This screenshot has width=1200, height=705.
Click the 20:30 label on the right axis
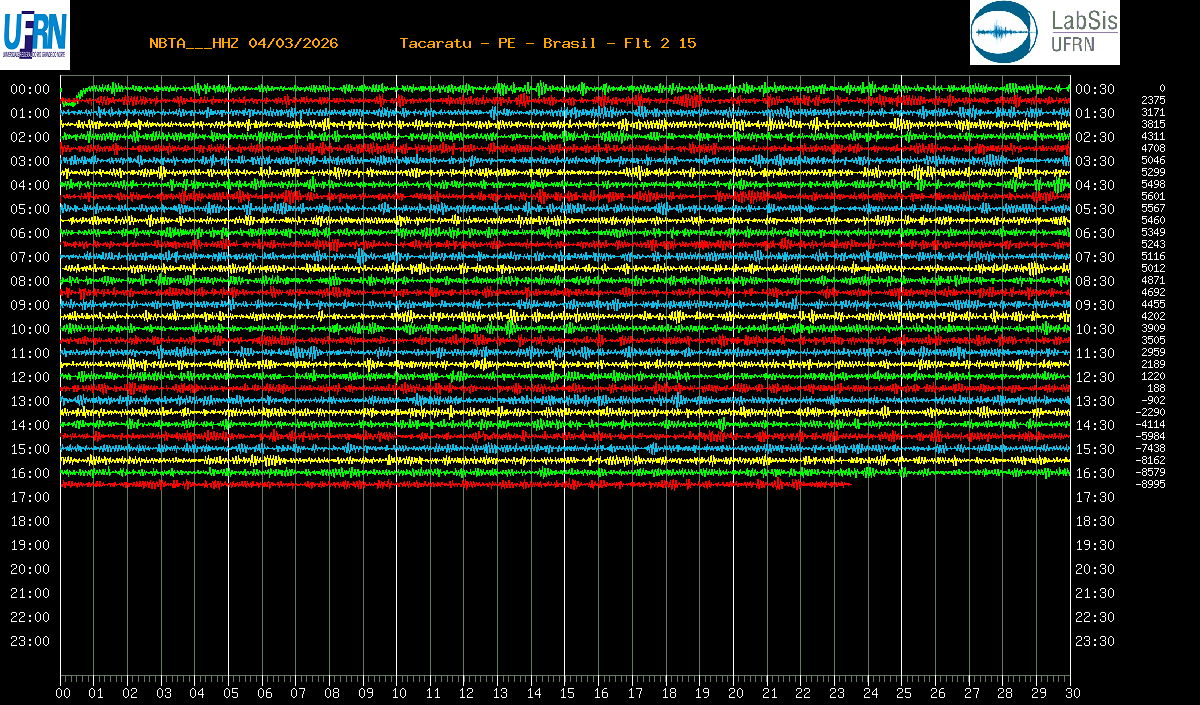pyautogui.click(x=1095, y=569)
